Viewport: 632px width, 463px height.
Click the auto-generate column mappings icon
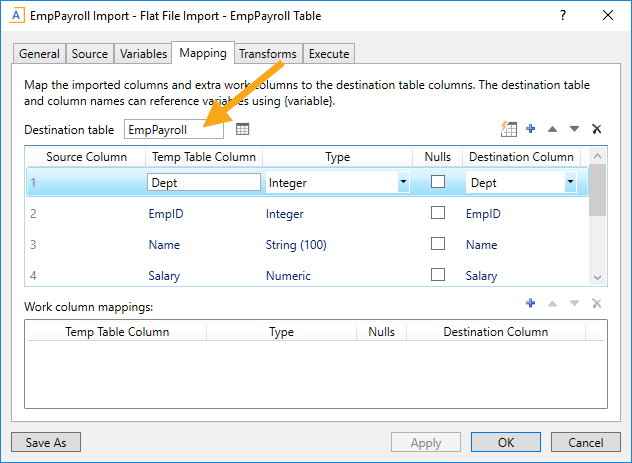[508, 129]
